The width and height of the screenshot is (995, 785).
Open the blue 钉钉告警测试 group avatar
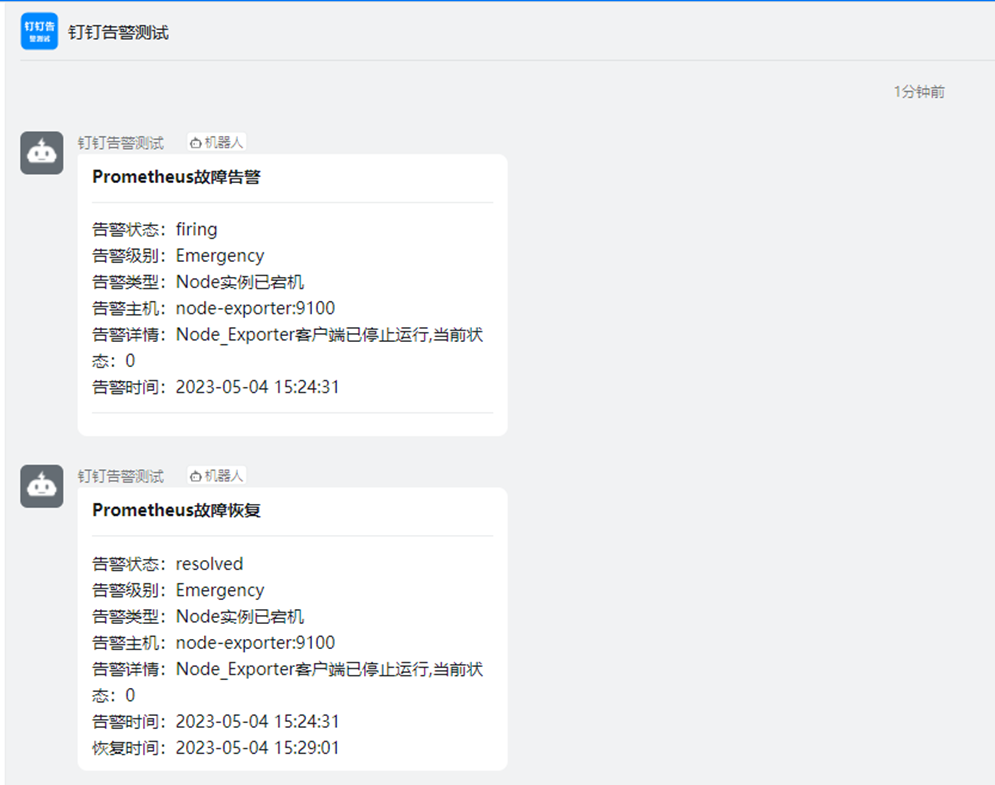click(39, 31)
